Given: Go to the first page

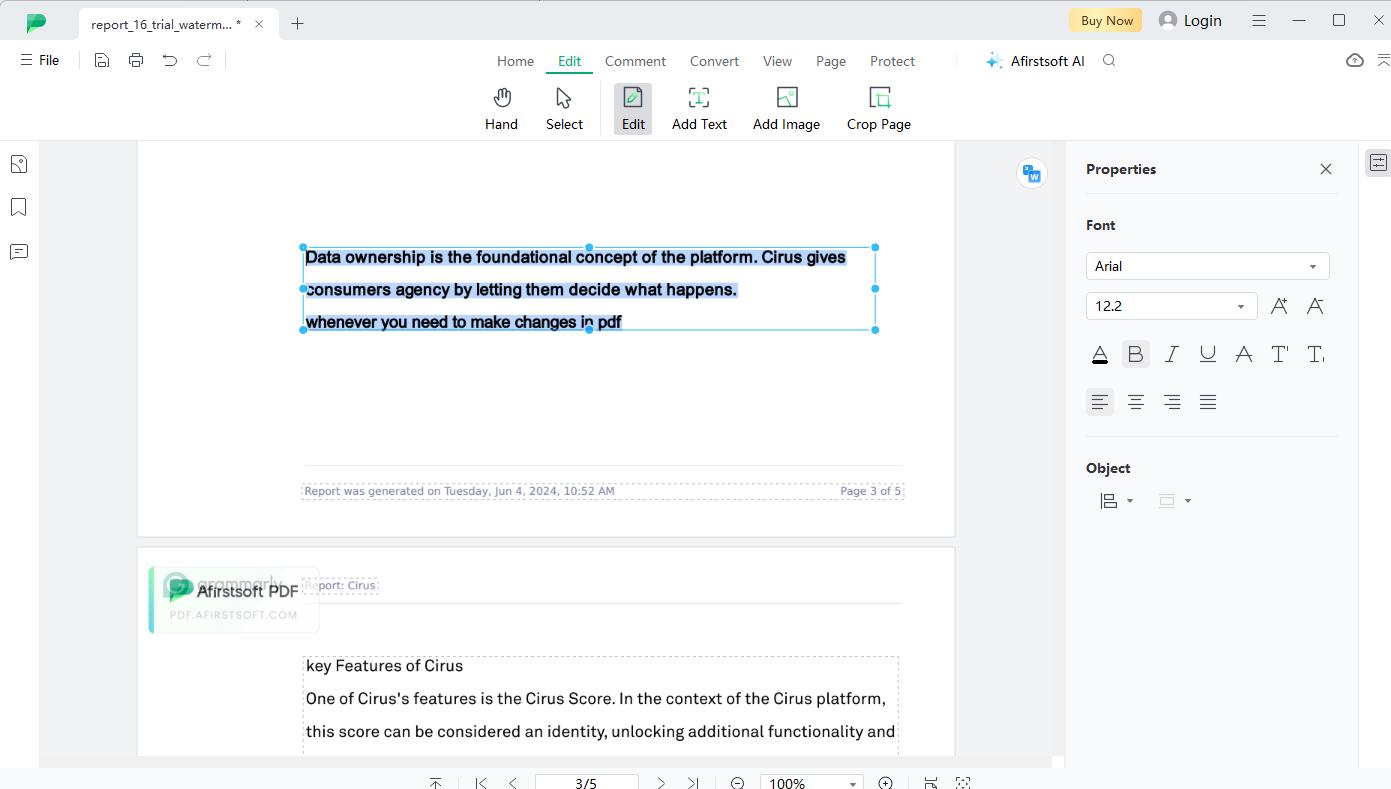Looking at the screenshot, I should point(481,783).
